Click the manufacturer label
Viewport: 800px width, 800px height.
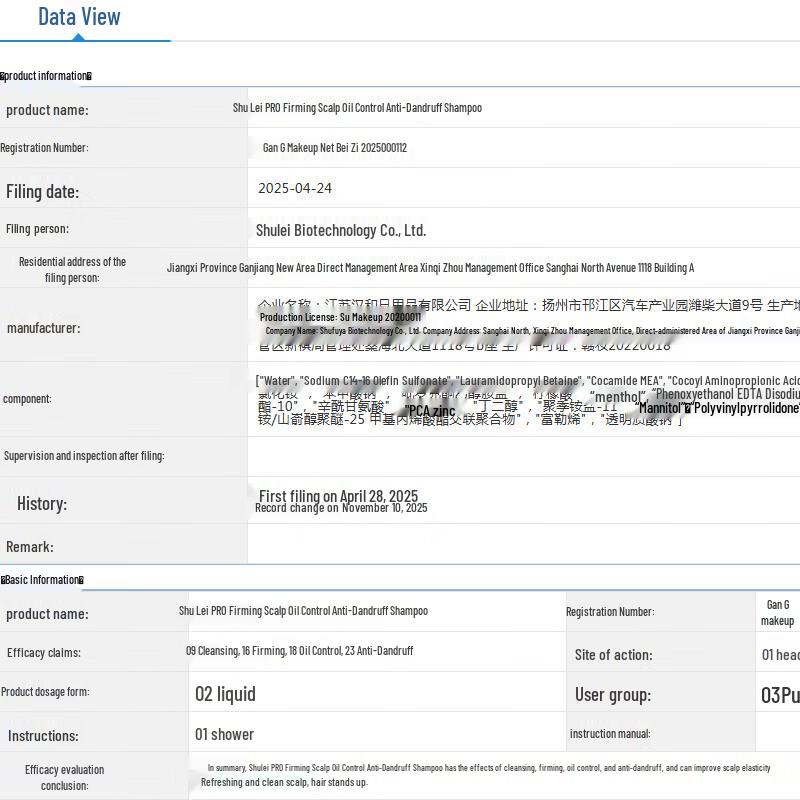pyautogui.click(x=43, y=328)
